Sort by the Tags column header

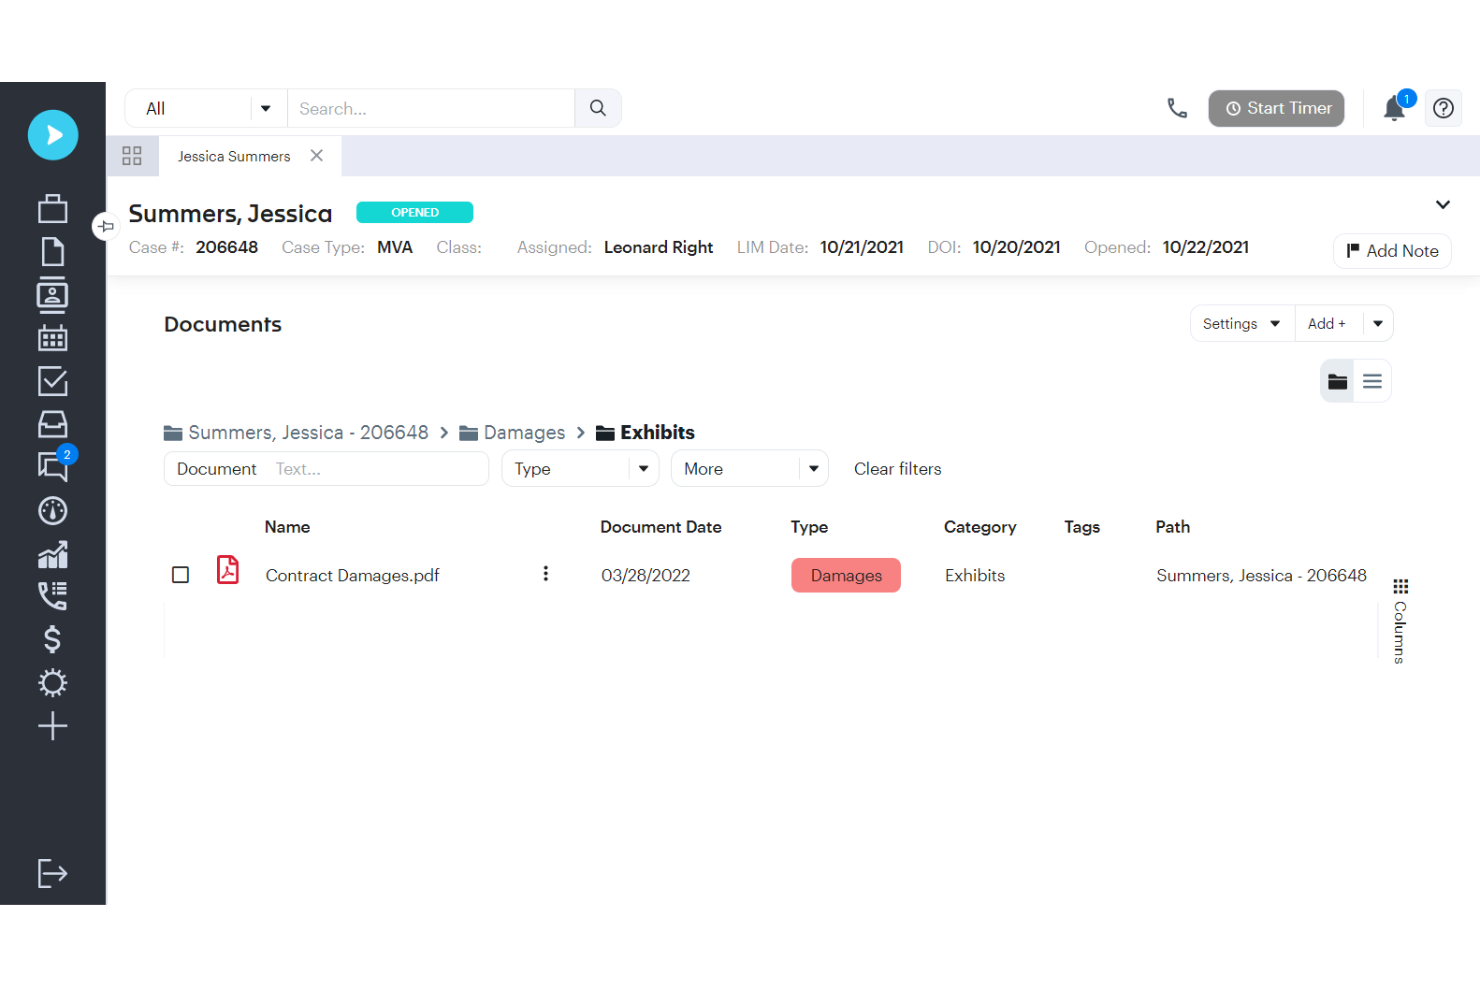pyautogui.click(x=1081, y=527)
